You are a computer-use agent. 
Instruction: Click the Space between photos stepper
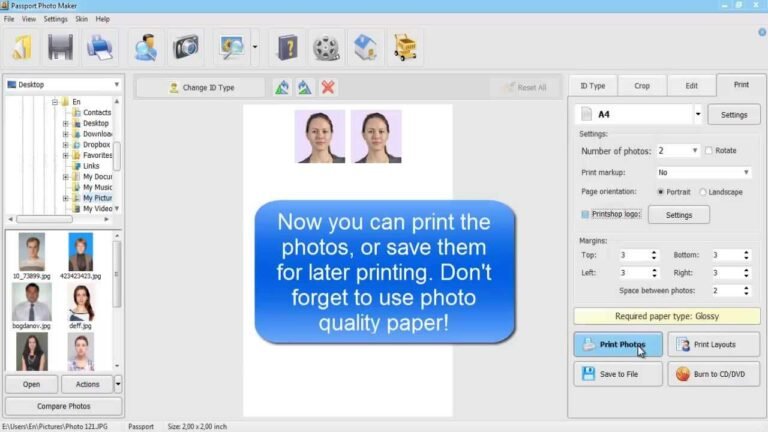746,290
